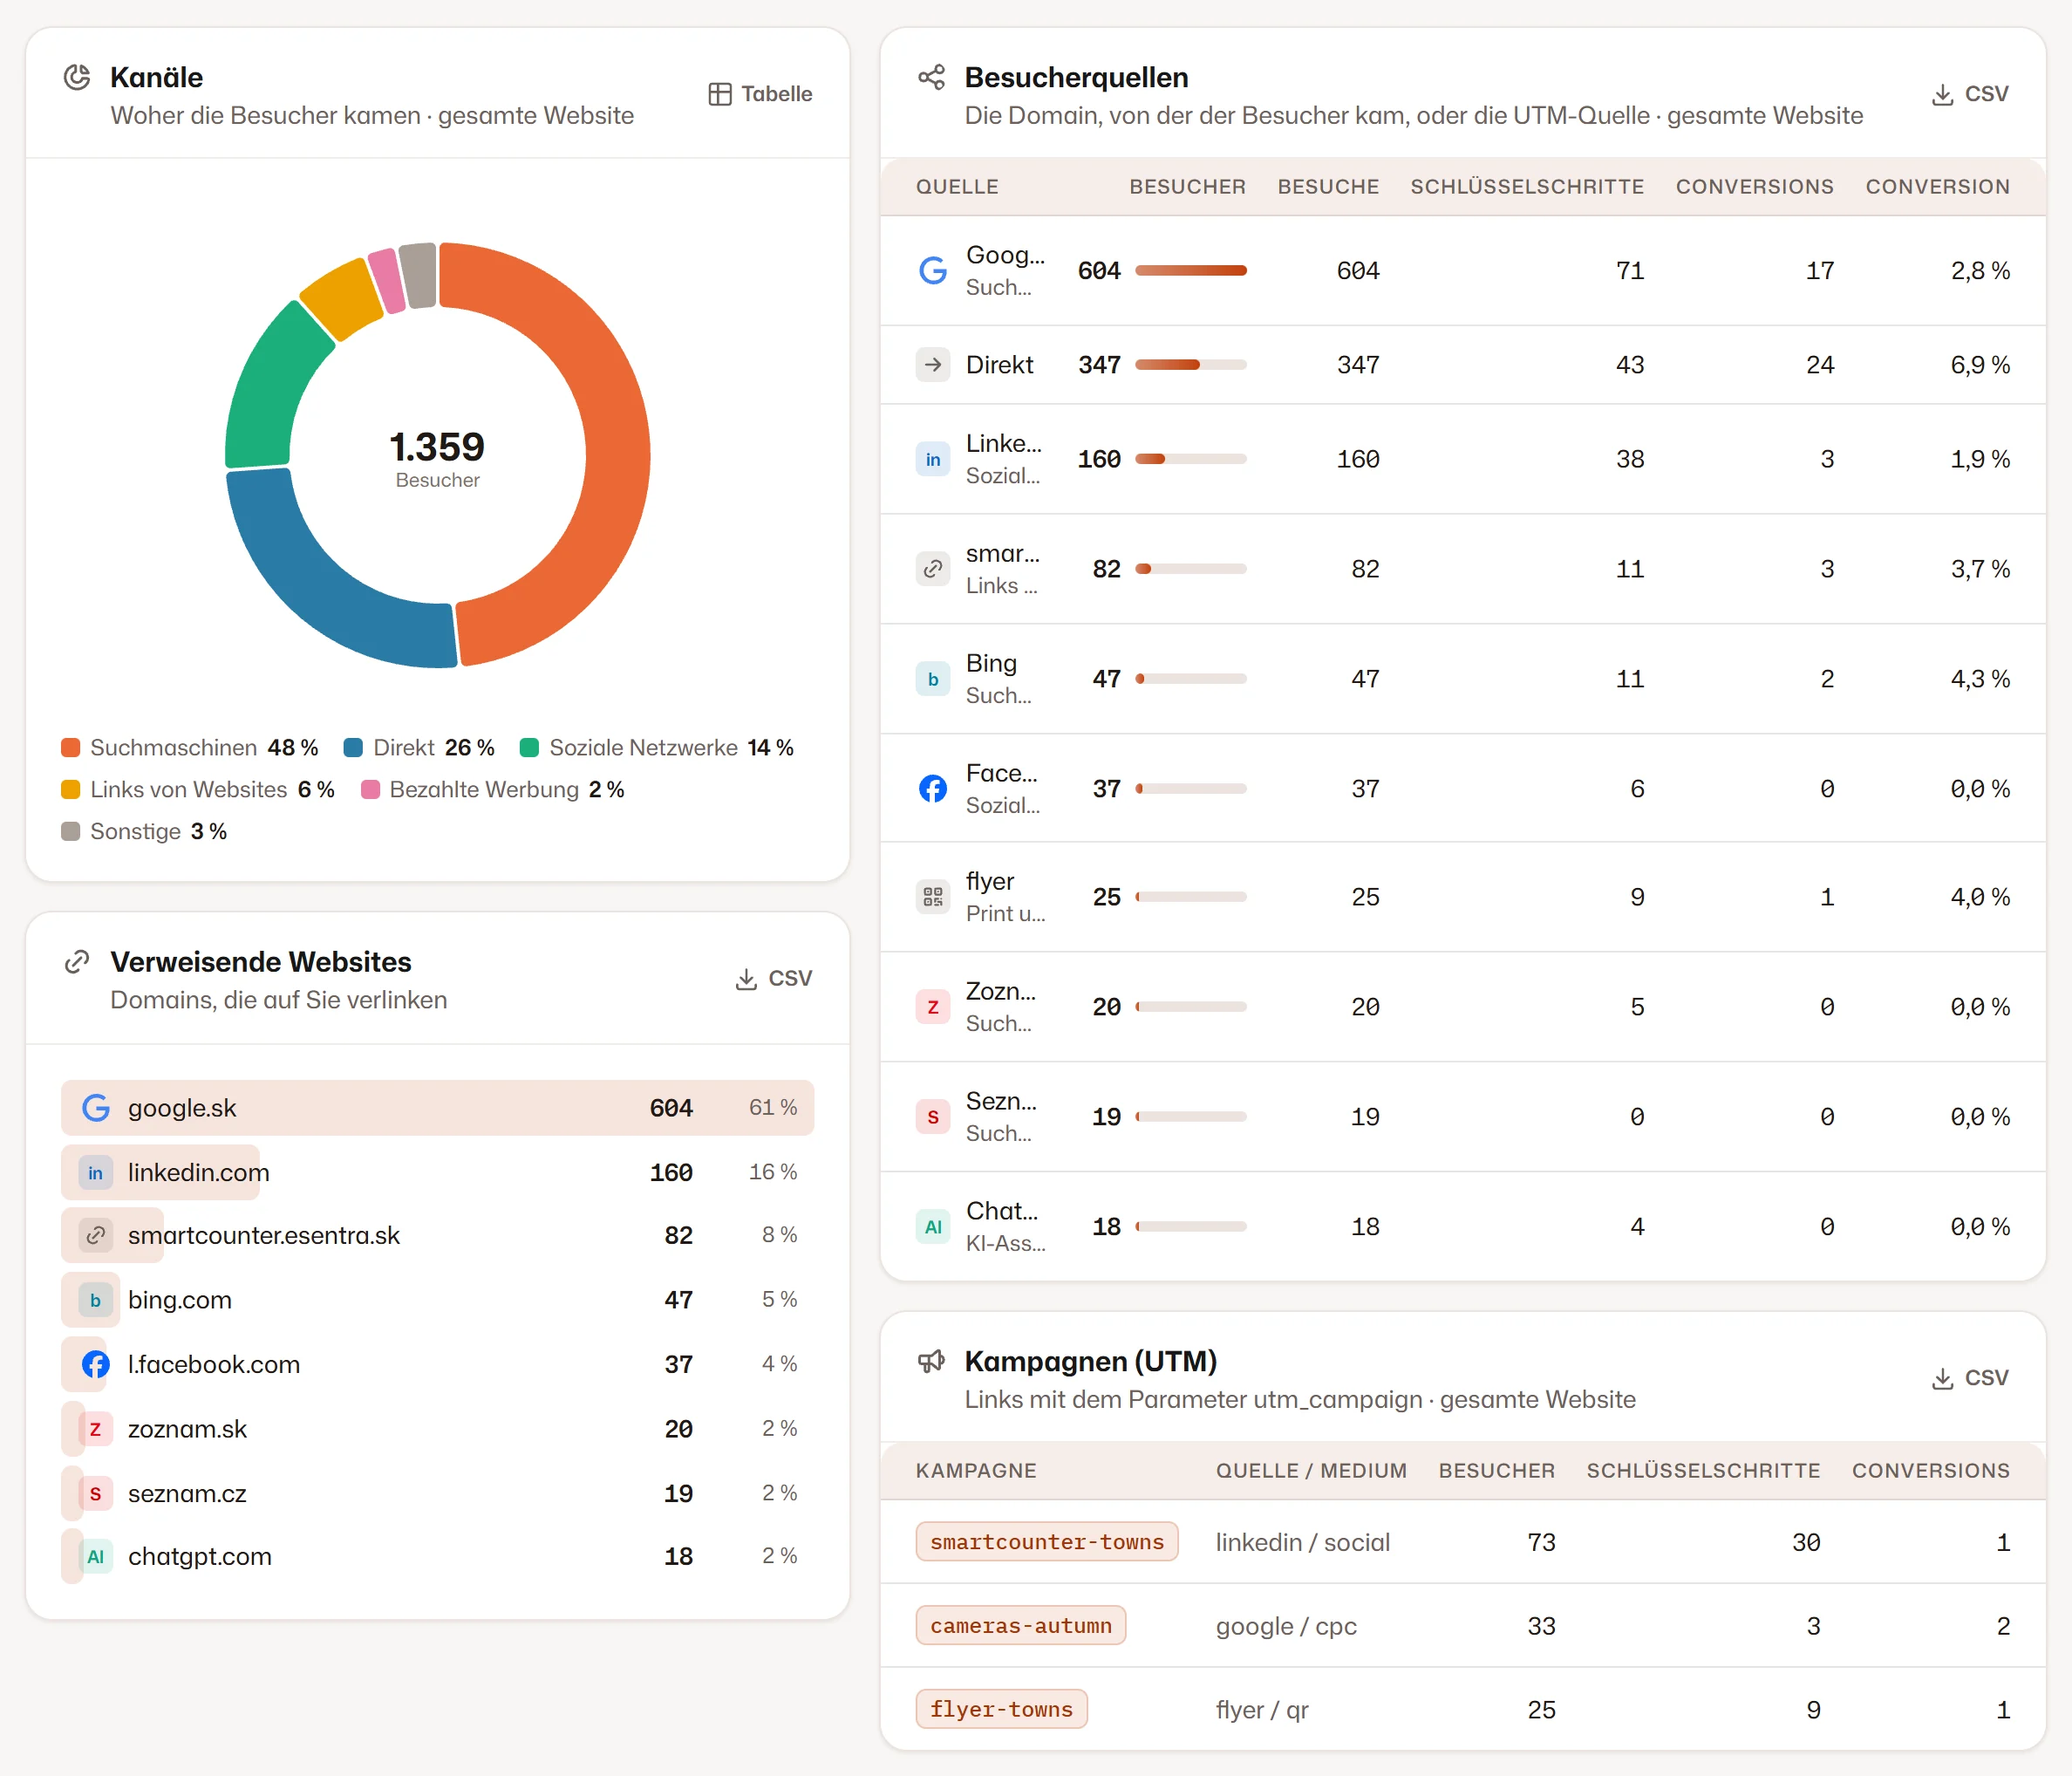Select google.sk row in referring websites
Screen dimensions: 2072x1776
click(x=437, y=1107)
